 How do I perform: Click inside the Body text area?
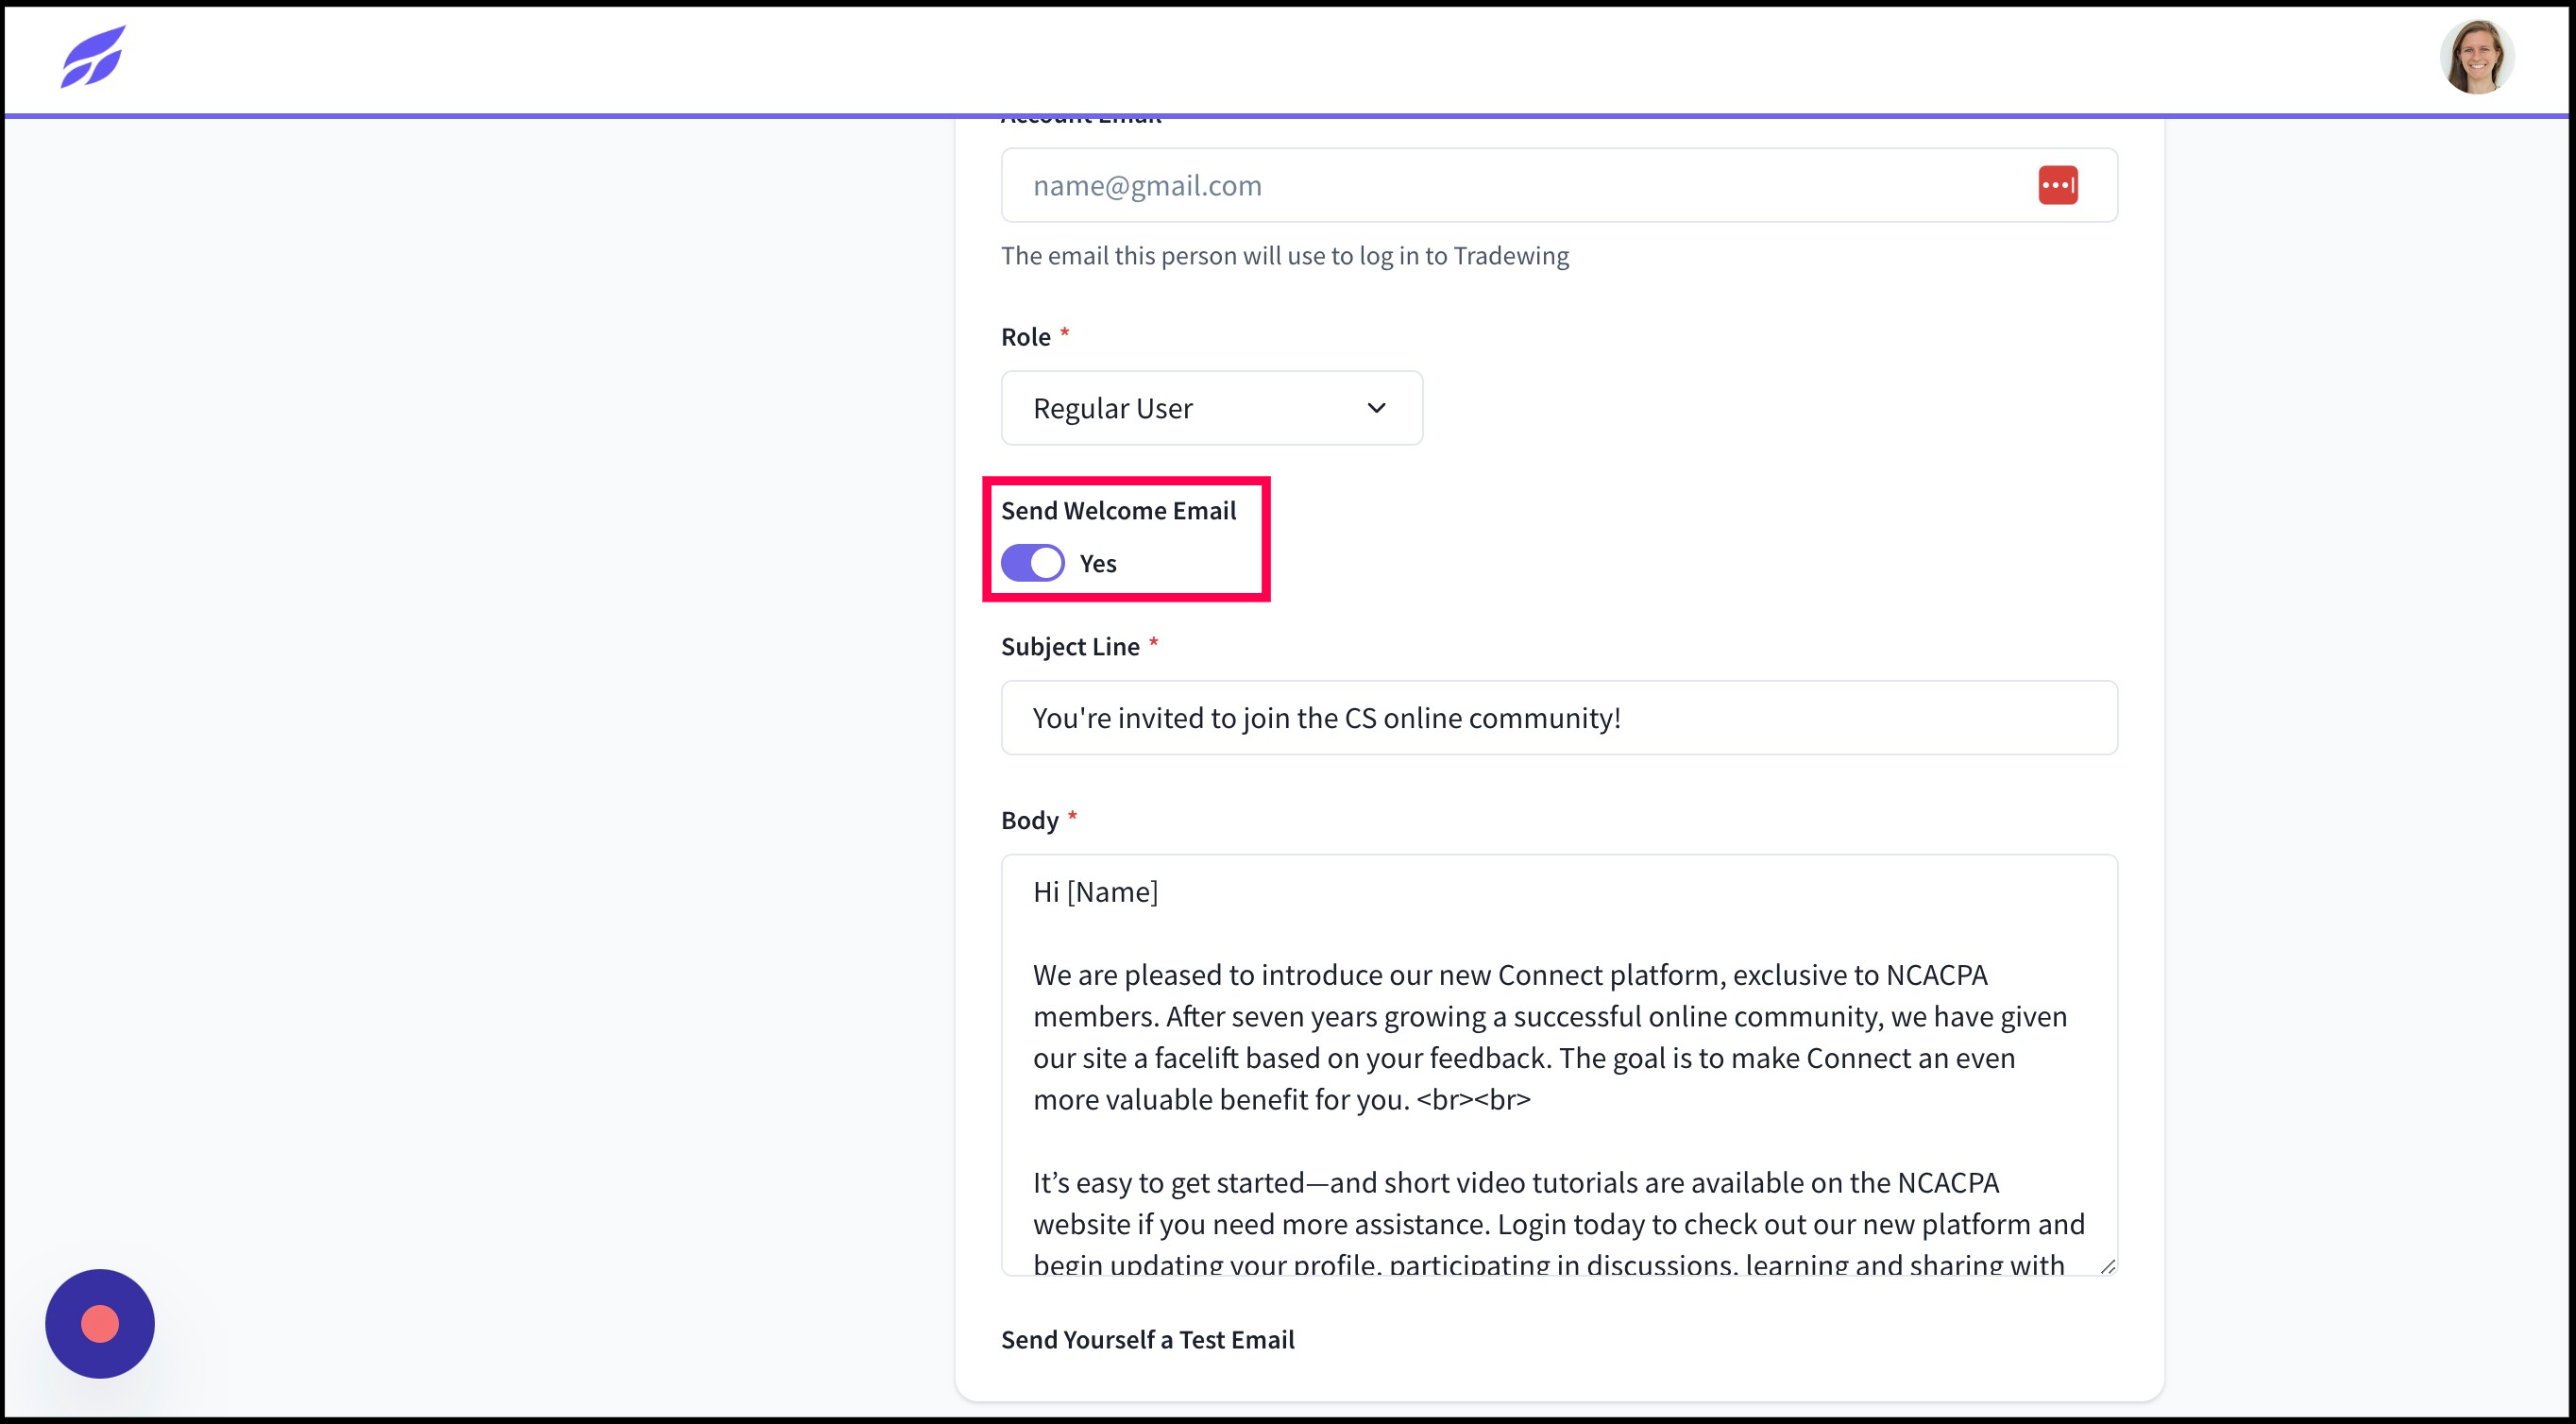1558,1065
